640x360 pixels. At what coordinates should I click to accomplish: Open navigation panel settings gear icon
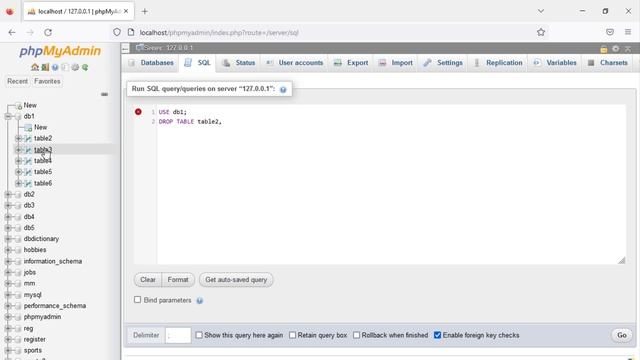[75, 67]
